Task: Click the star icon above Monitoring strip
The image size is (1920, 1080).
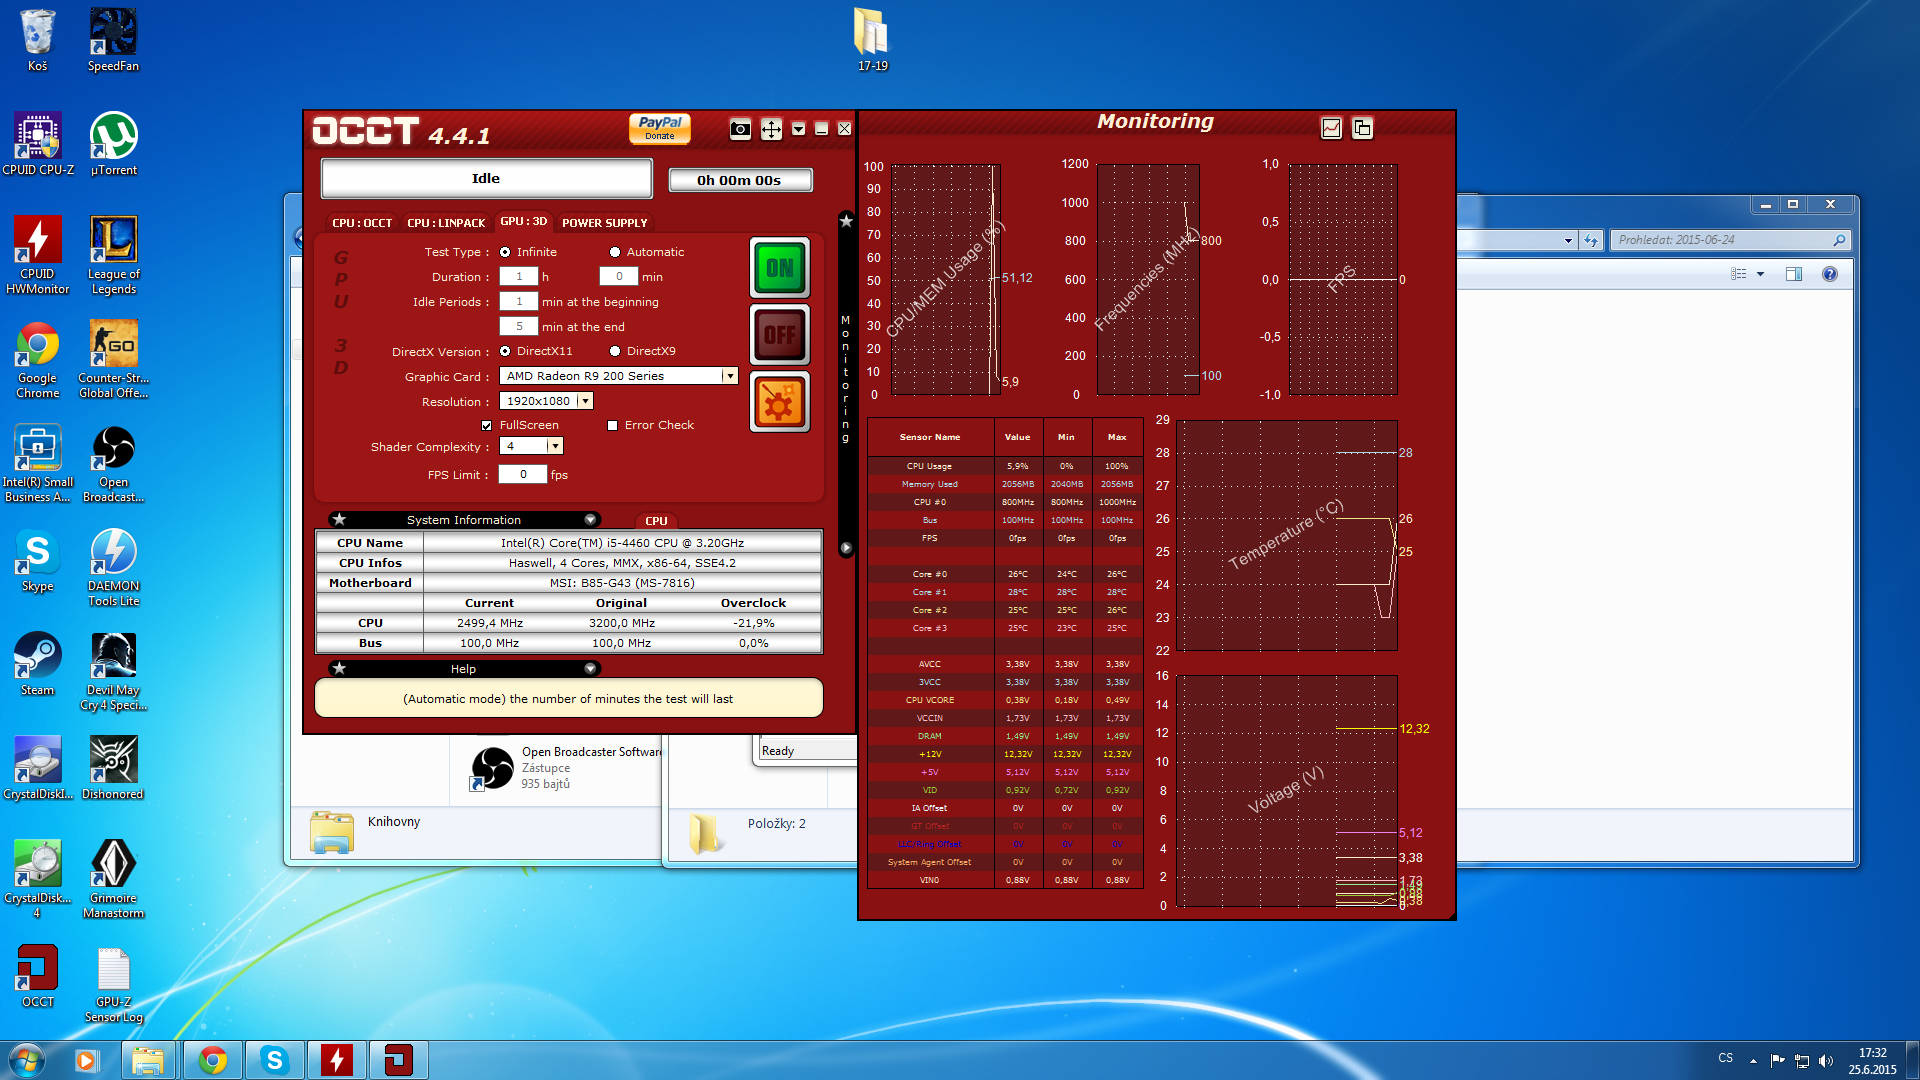Action: point(846,220)
